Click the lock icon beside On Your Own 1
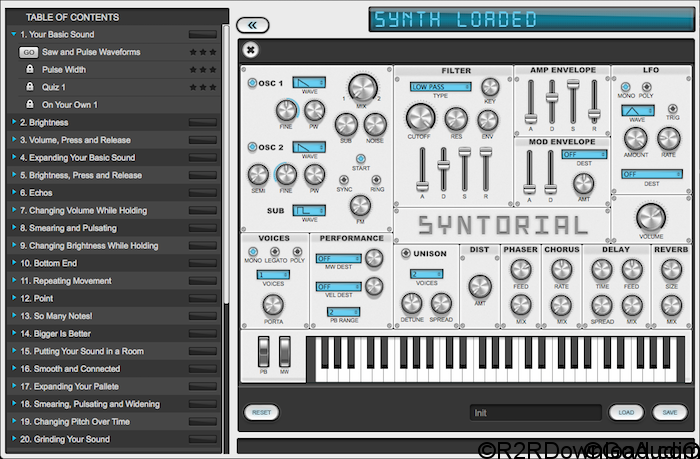This screenshot has width=700, height=459. (x=29, y=104)
